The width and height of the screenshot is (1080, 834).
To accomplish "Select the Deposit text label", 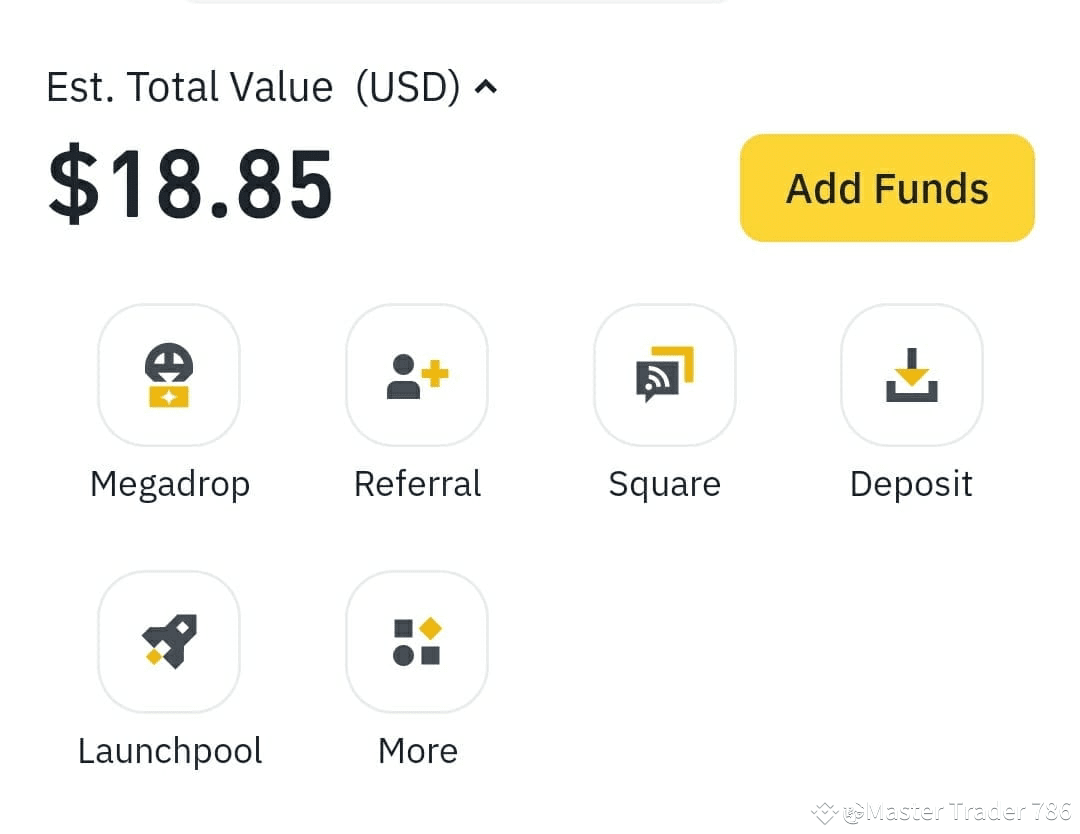I will (911, 485).
